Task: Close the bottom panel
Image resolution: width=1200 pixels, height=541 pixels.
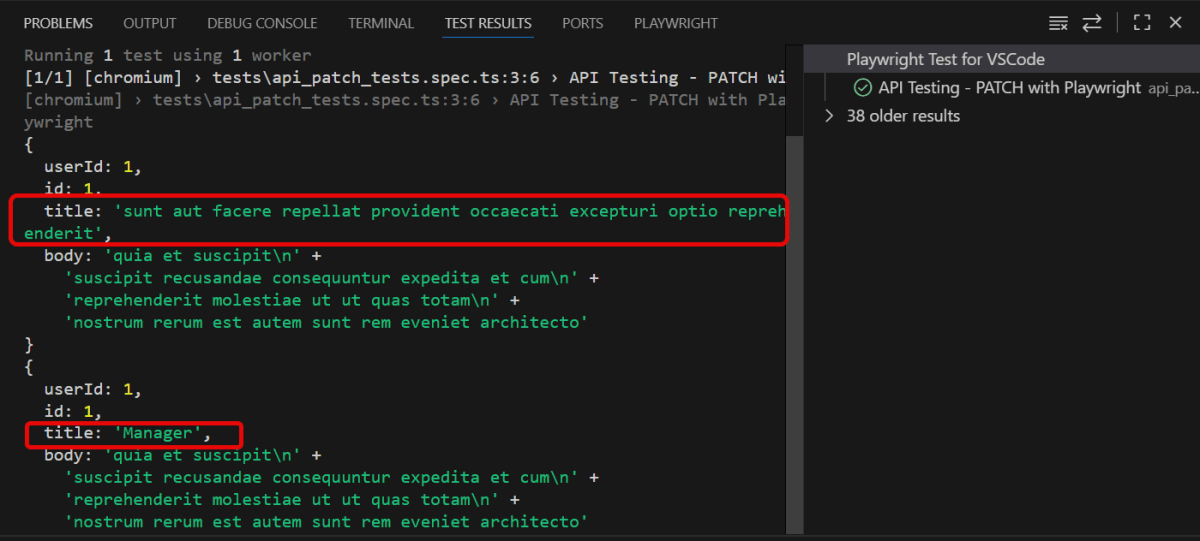Action: tap(1175, 23)
